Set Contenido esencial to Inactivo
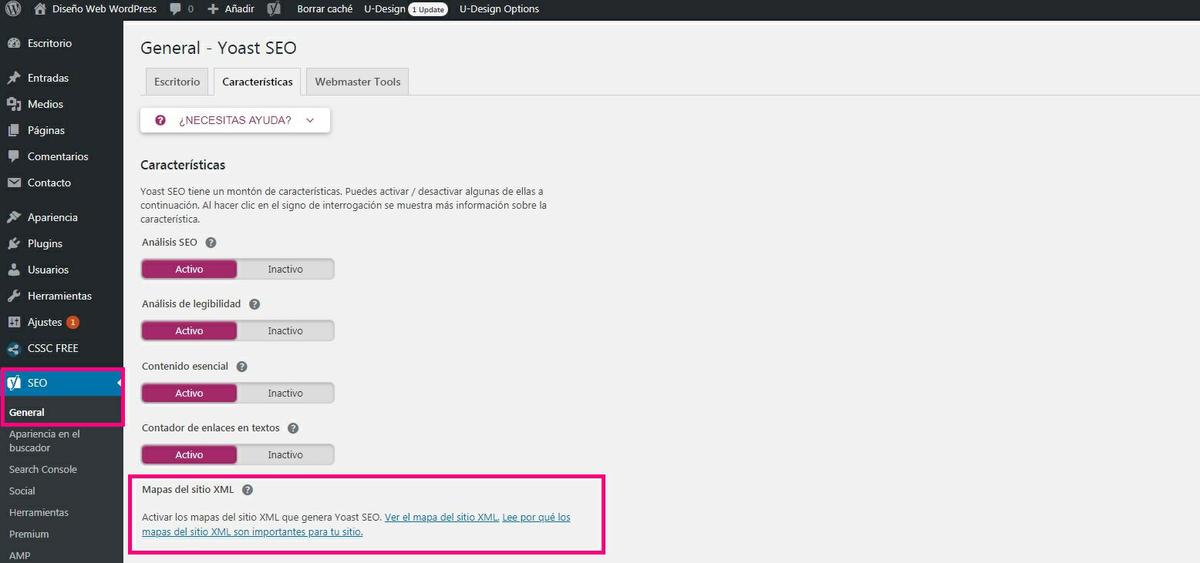Screen dimensions: 1200x563 tap(285, 393)
